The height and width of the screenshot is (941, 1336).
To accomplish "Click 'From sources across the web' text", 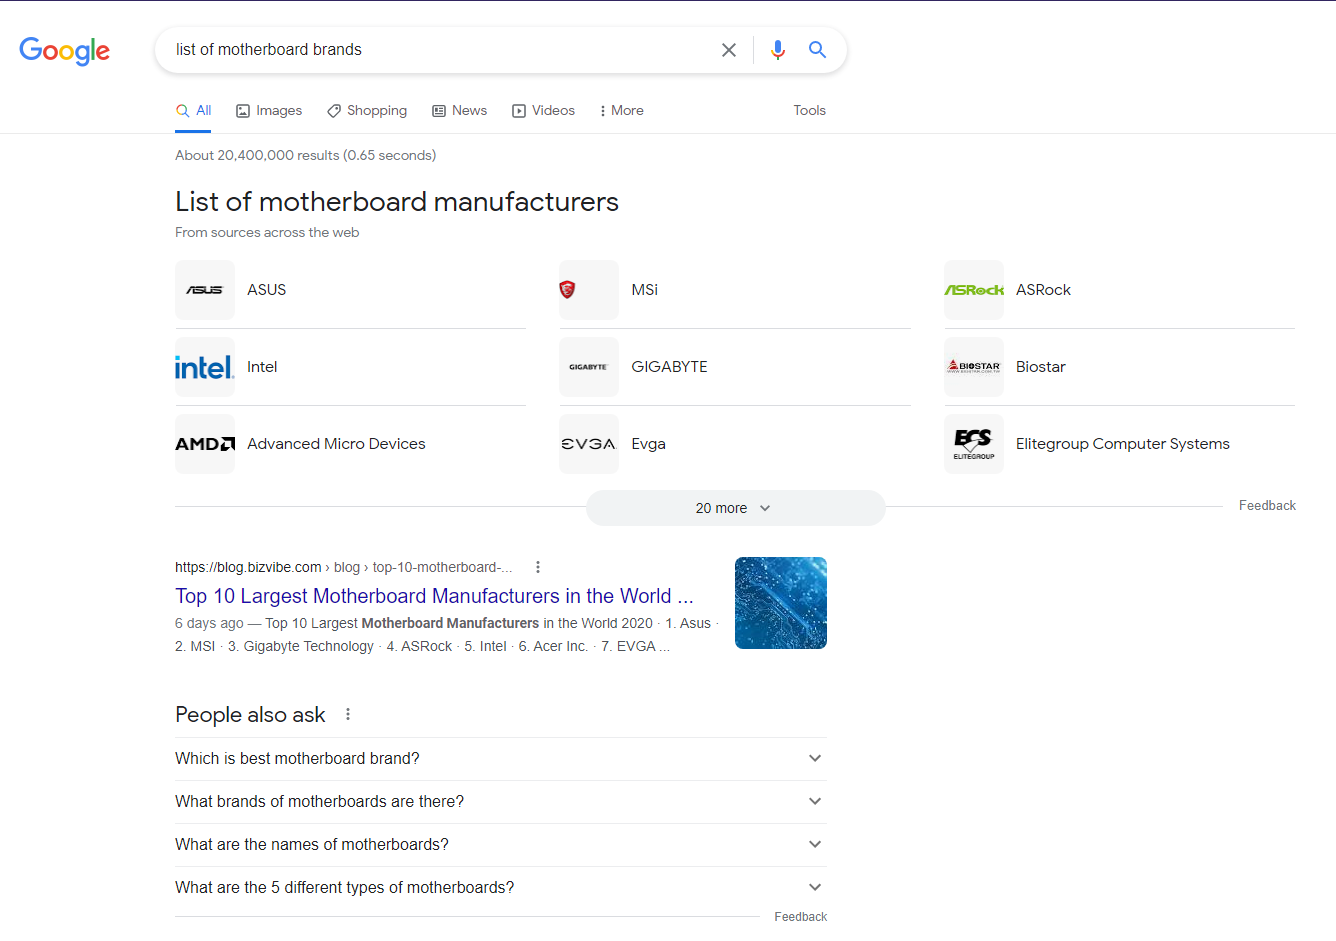I will 267,232.
